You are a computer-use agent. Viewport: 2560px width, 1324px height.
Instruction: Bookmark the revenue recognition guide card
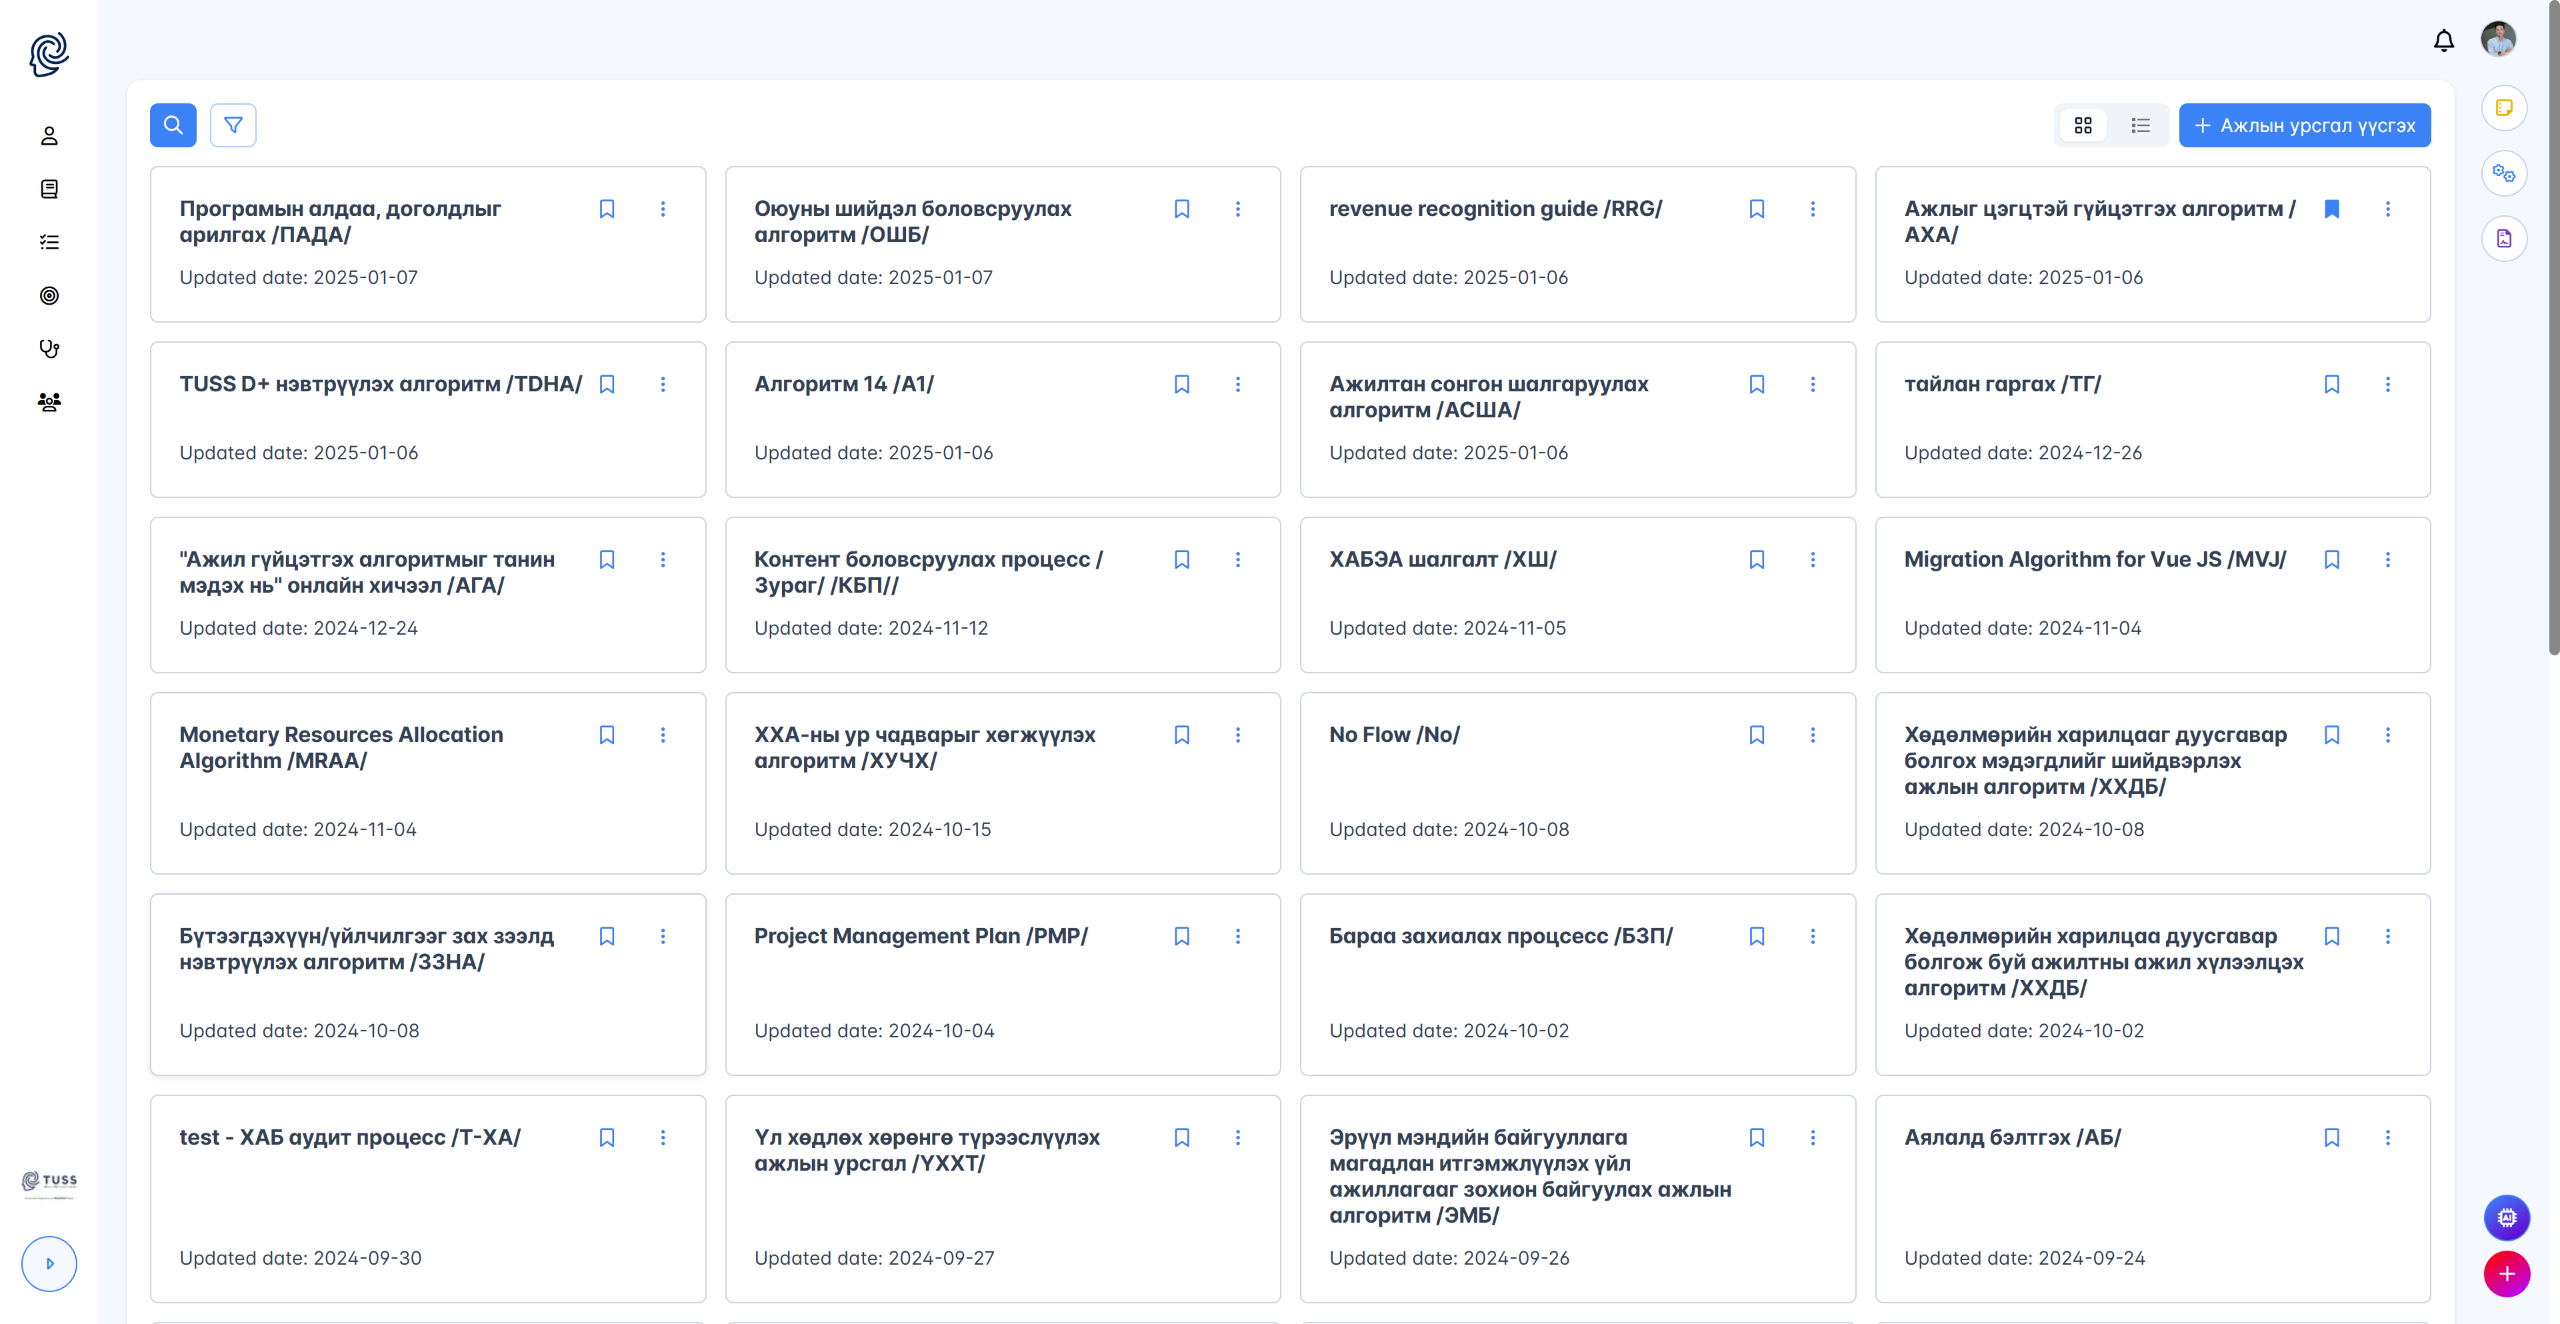[x=1756, y=209]
